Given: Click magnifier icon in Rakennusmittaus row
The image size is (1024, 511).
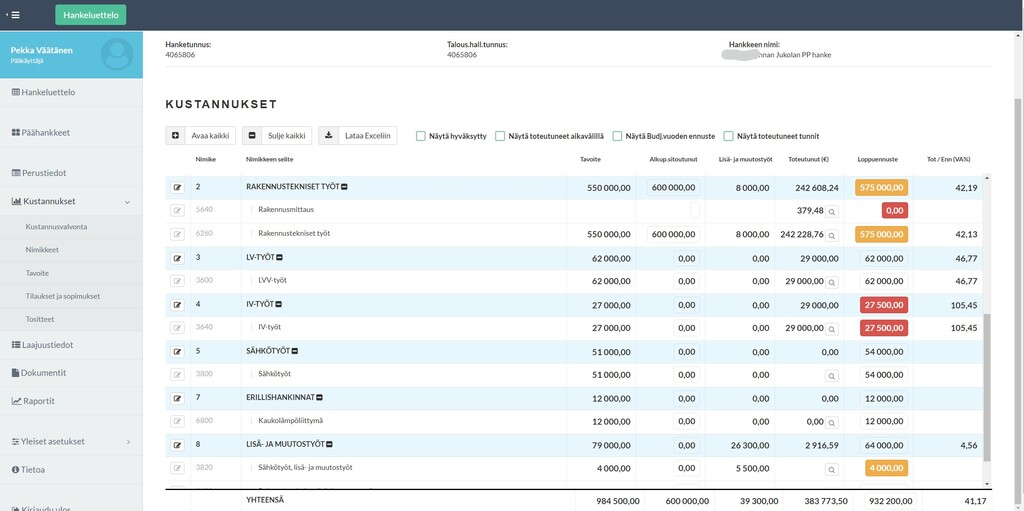Looking at the screenshot, I should tap(831, 211).
